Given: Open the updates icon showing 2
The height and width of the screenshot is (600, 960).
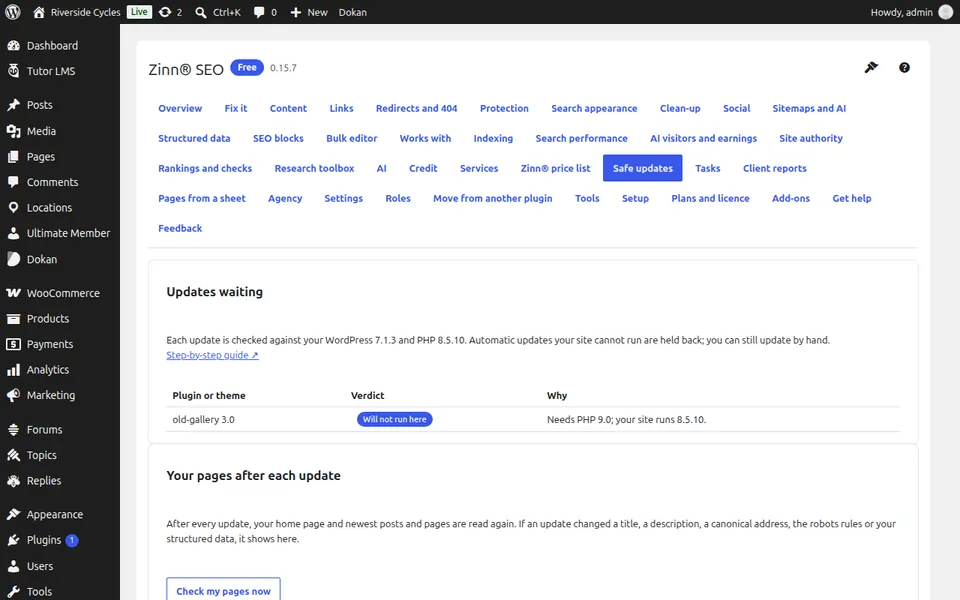Looking at the screenshot, I should click(165, 12).
